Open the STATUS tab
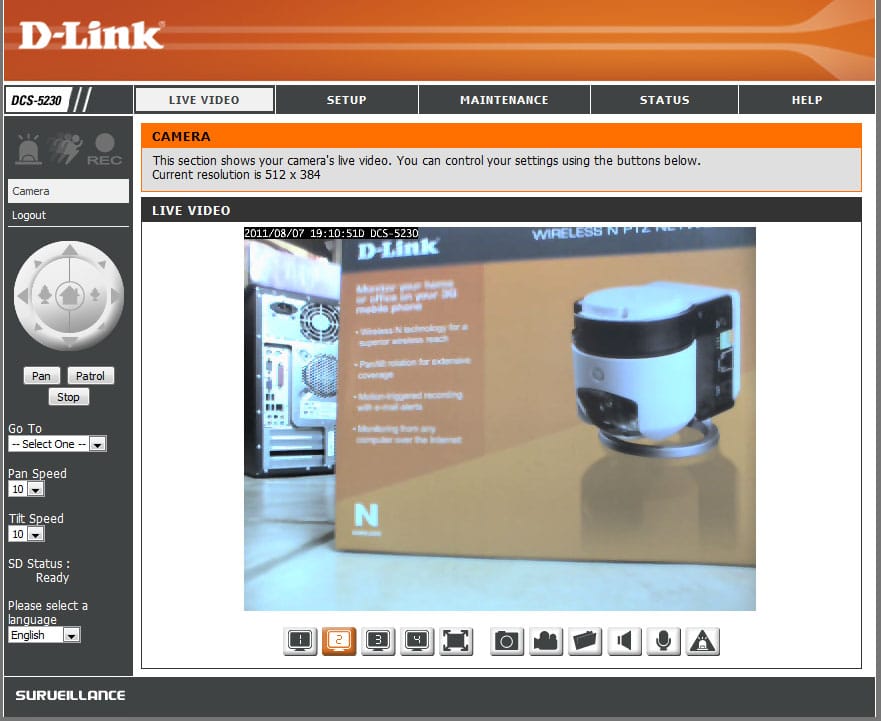 coord(664,100)
